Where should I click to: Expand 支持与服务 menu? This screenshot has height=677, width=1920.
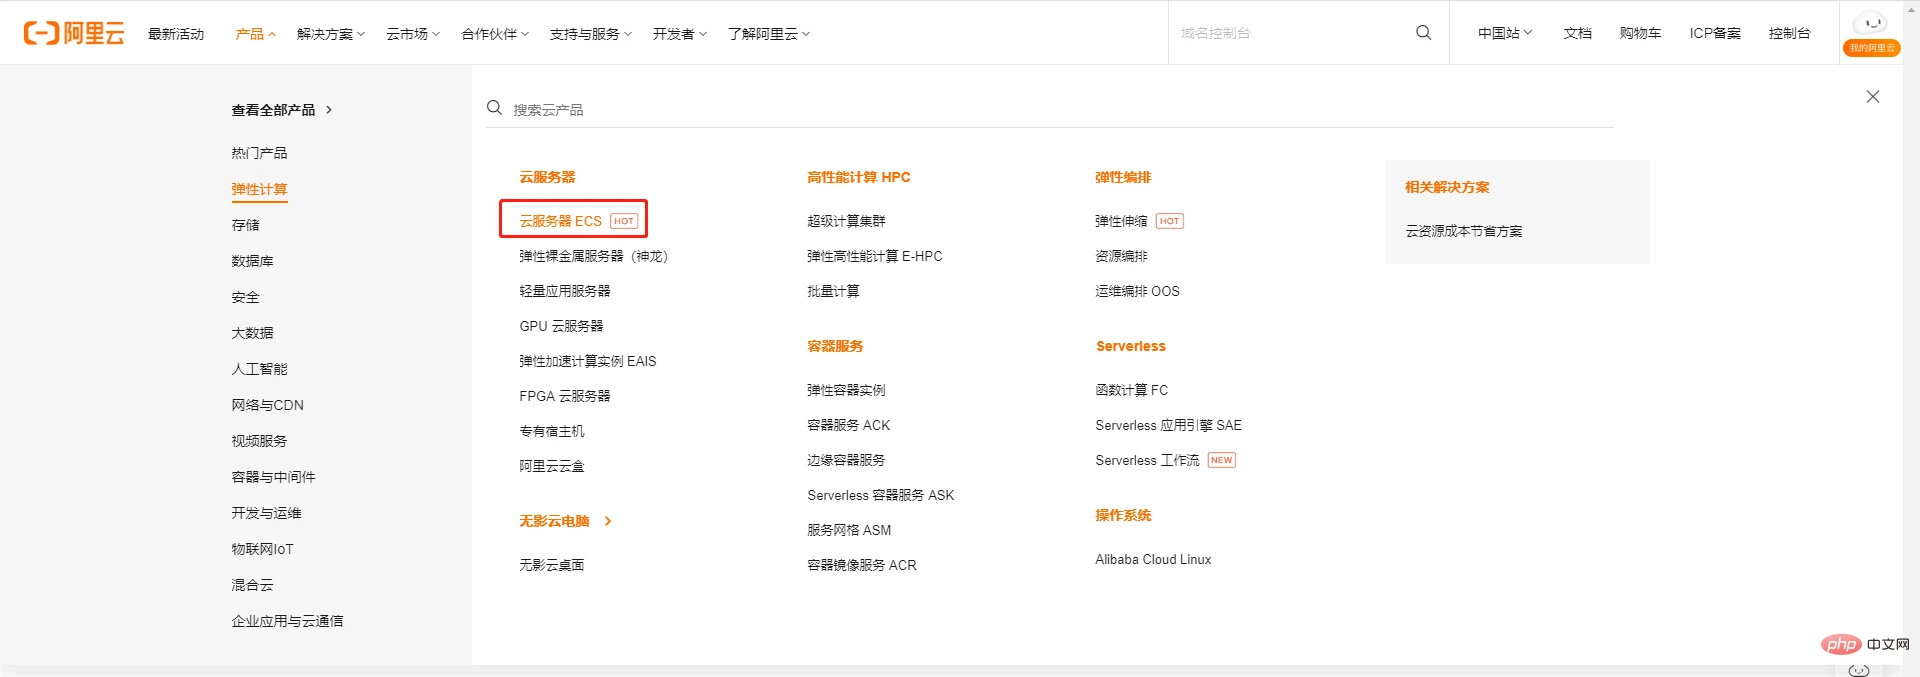[591, 34]
